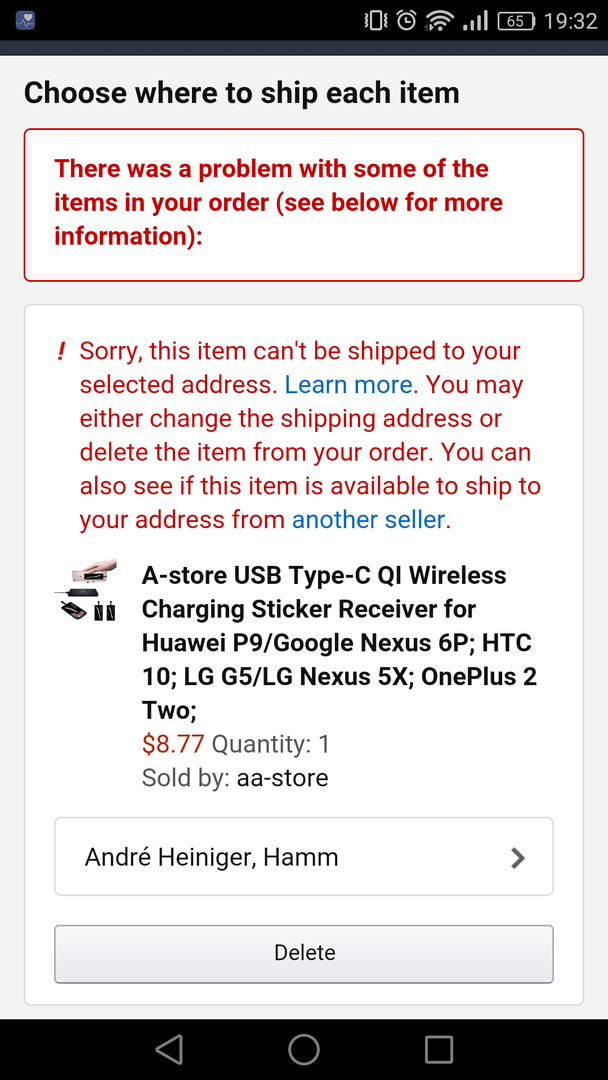Tap the 19:32 clock in status bar
Viewport: 608px width, 1080px height.
click(570, 21)
